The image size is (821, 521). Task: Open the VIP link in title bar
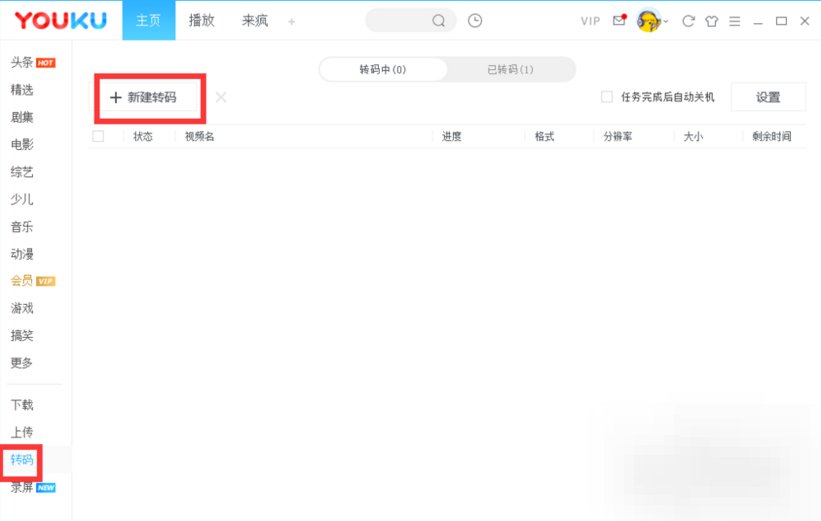pyautogui.click(x=590, y=21)
